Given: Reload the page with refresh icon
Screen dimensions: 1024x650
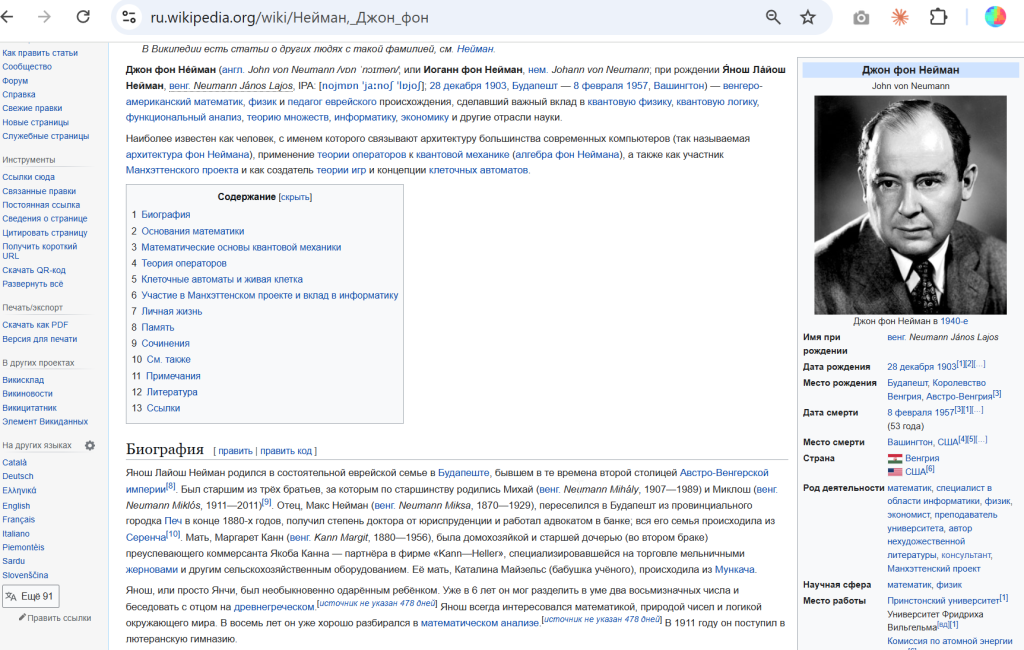Looking at the screenshot, I should pos(83,17).
